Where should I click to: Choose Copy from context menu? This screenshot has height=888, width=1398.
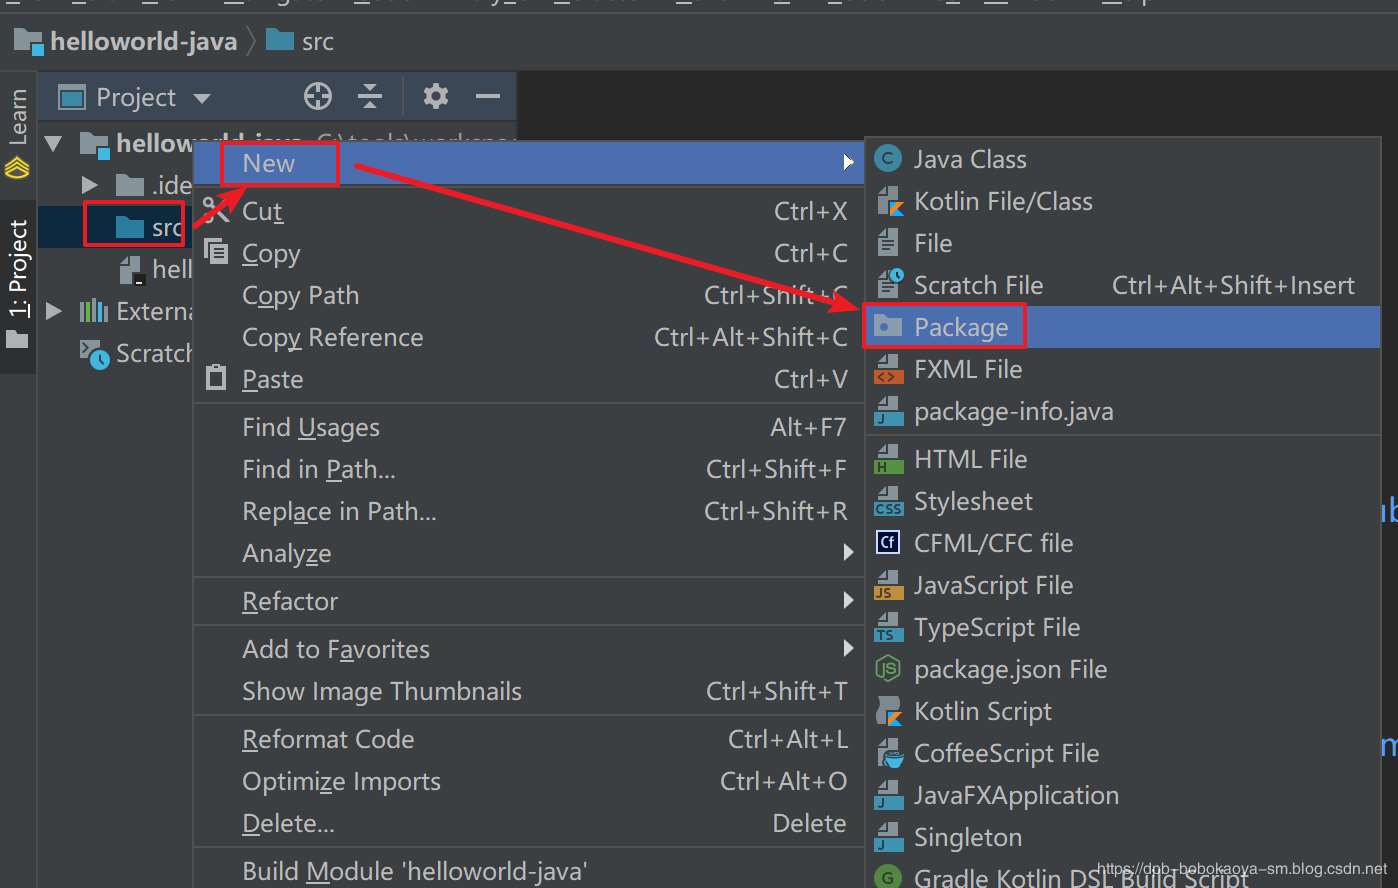click(528, 253)
